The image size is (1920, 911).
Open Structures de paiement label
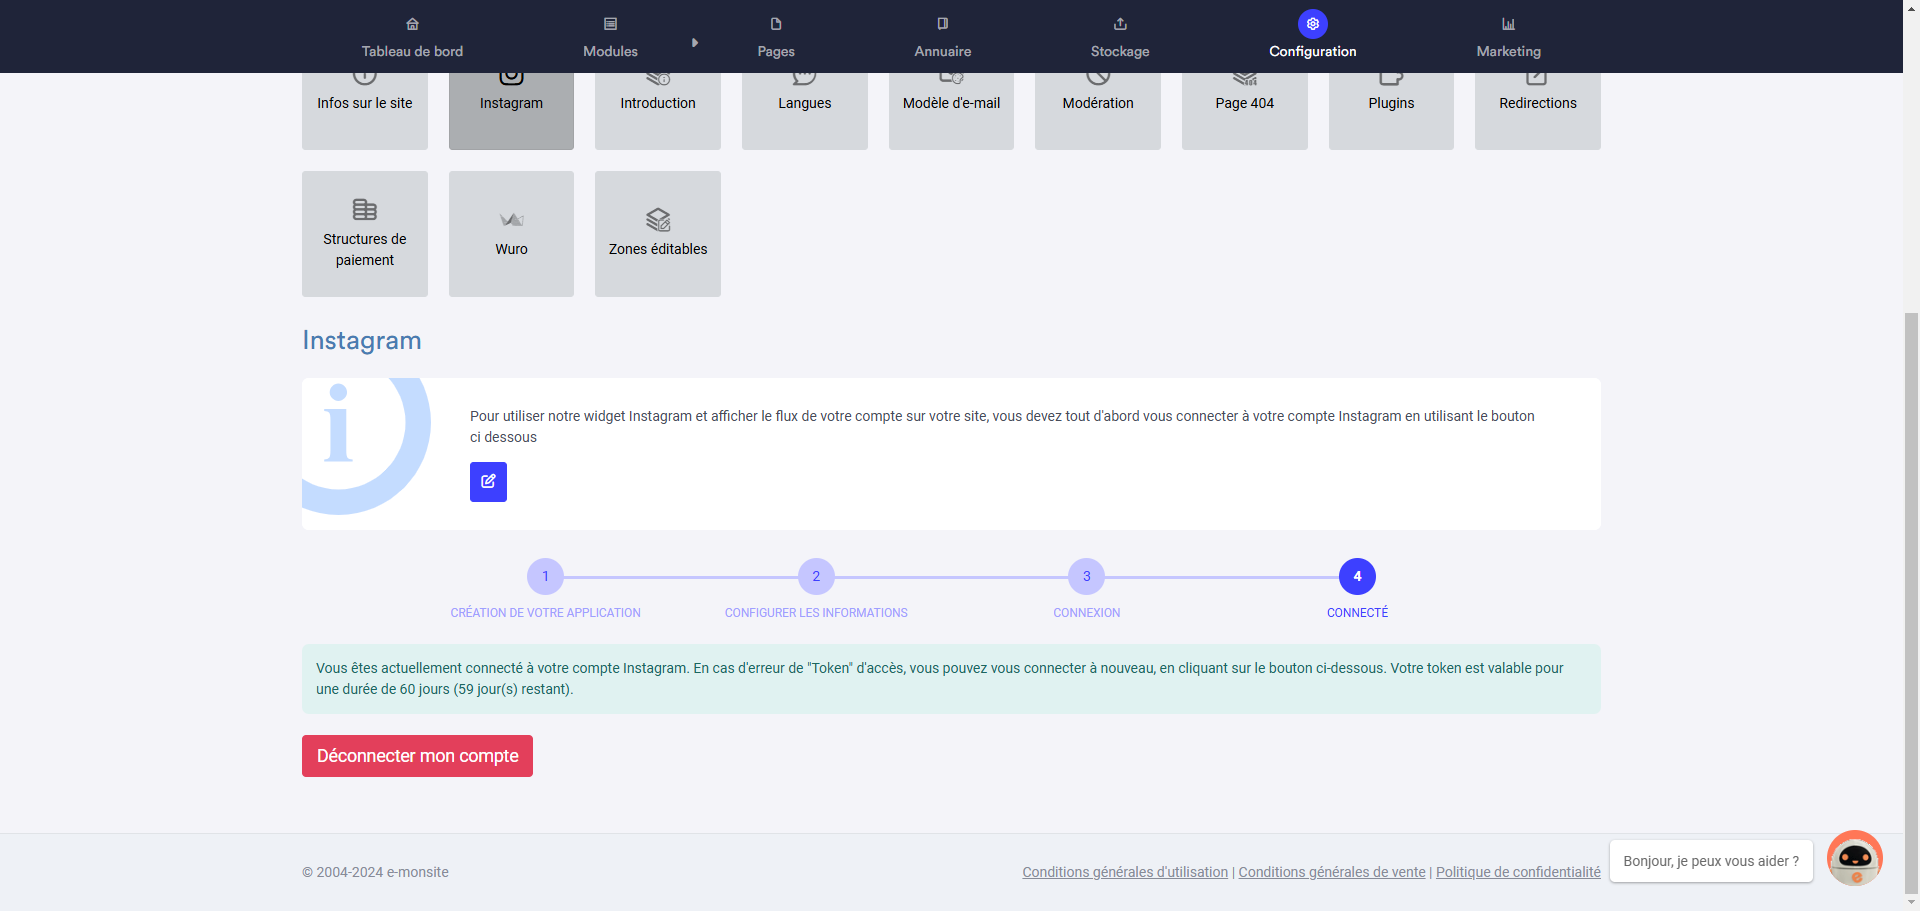(365, 249)
